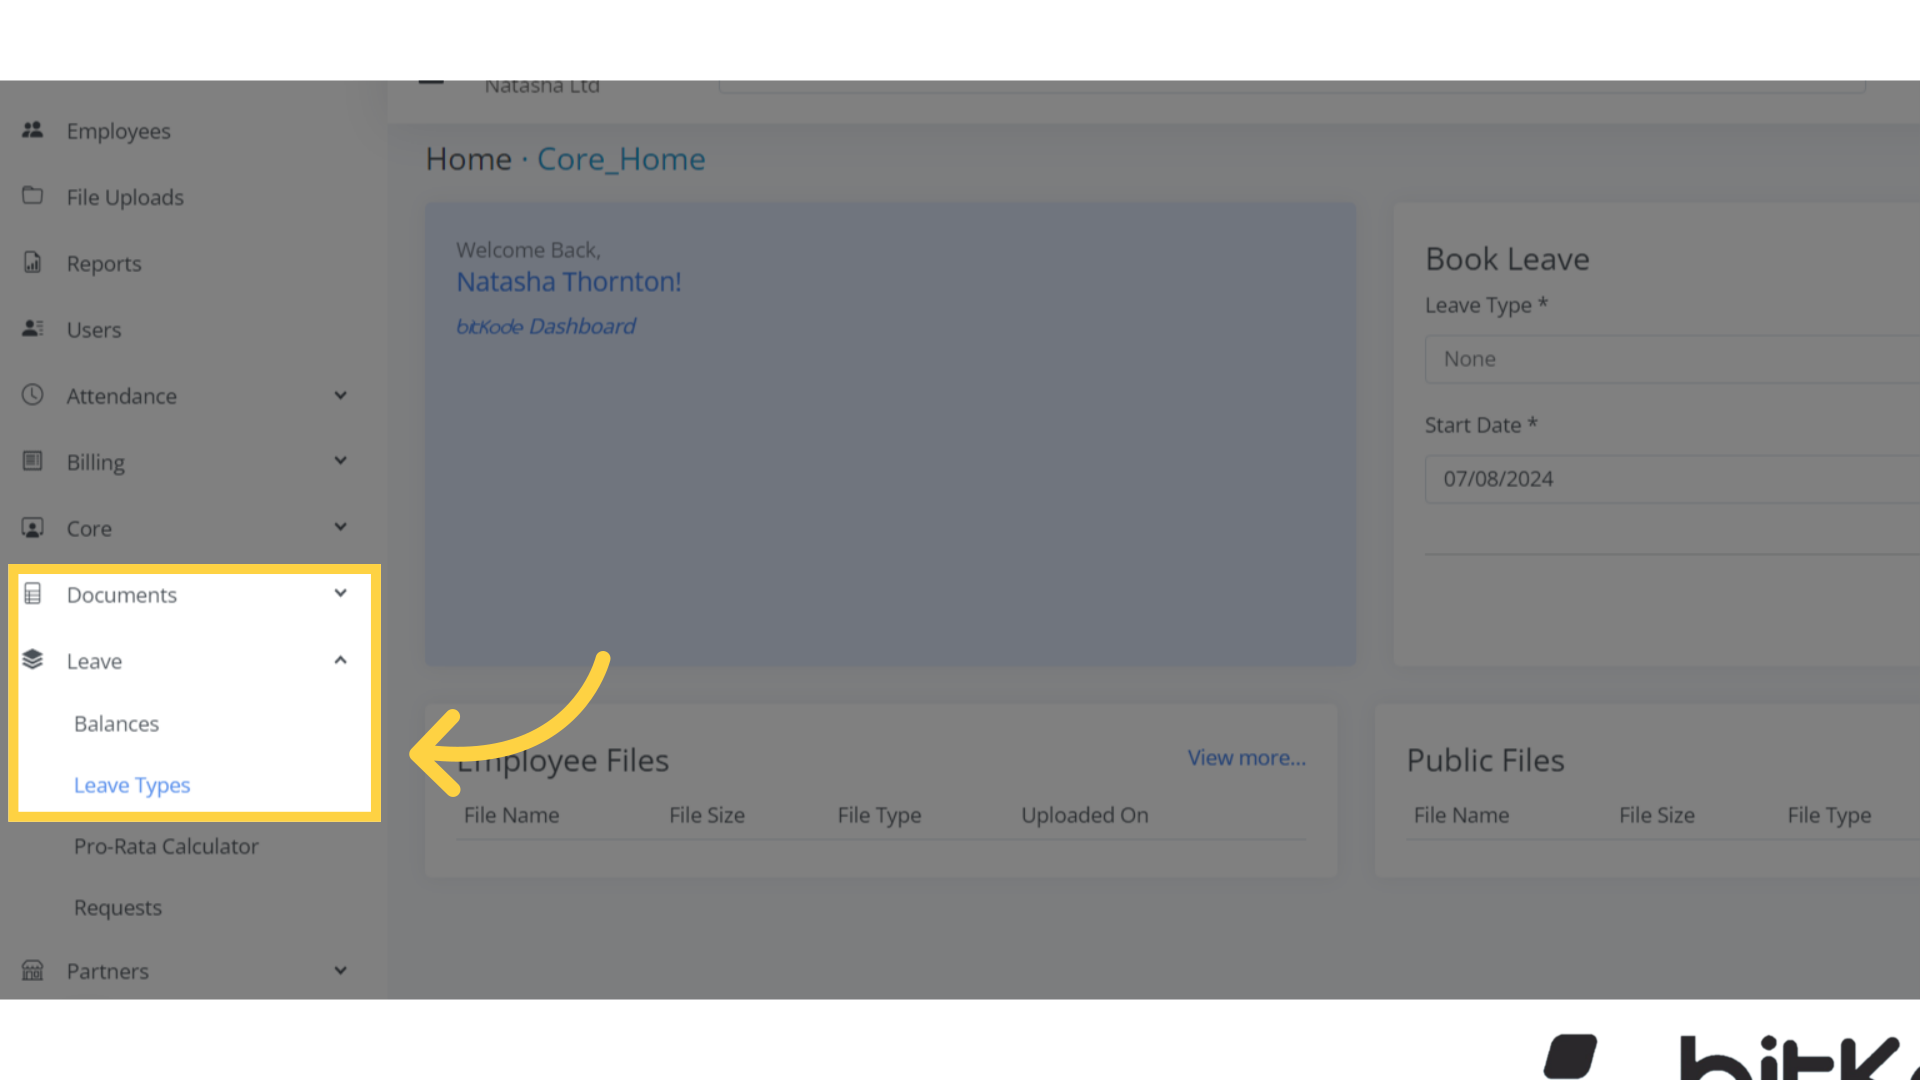The image size is (1920, 1080).
Task: Open Balances in the Leave menu
Action: [x=116, y=723]
